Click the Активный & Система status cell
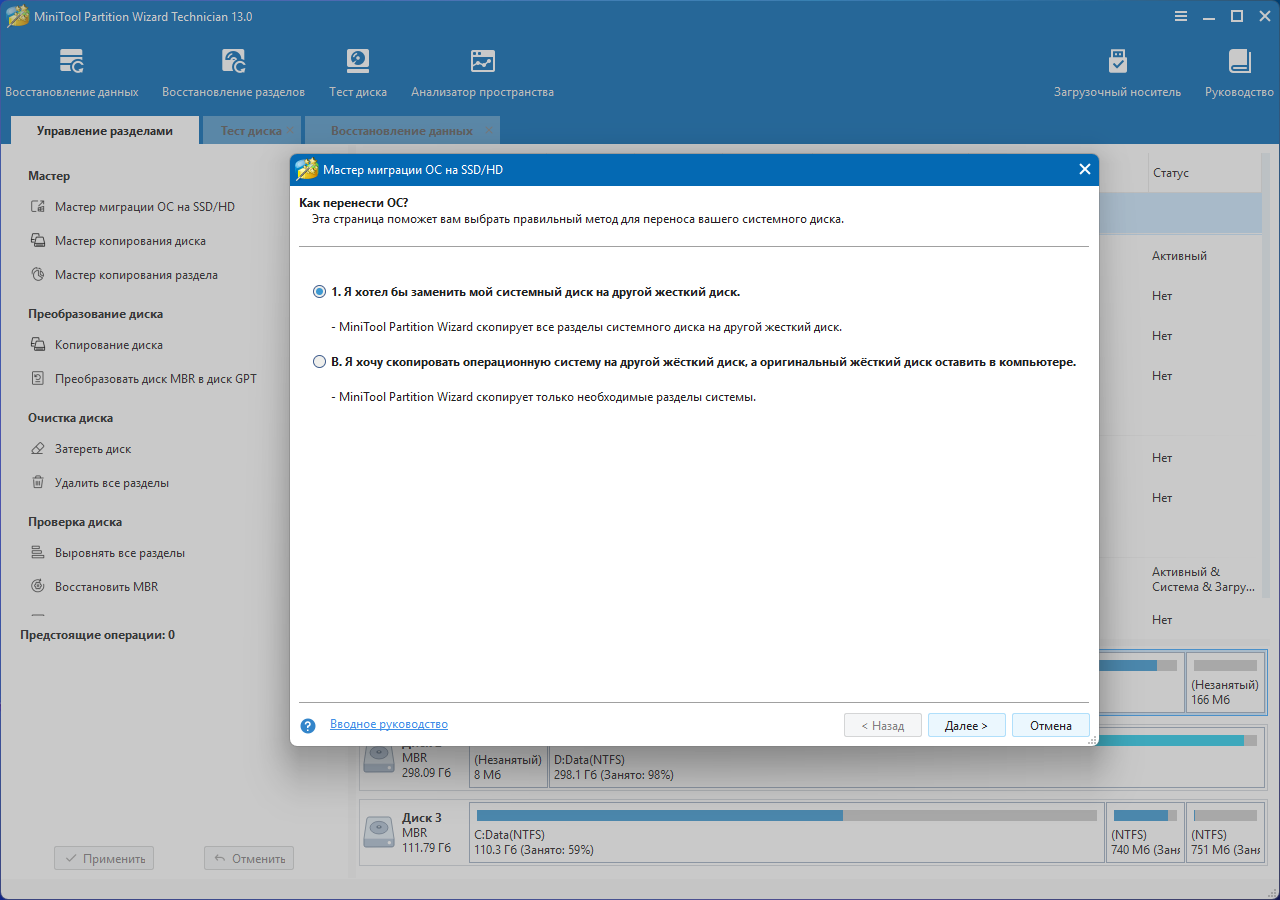The width and height of the screenshot is (1280, 900). point(1203,579)
